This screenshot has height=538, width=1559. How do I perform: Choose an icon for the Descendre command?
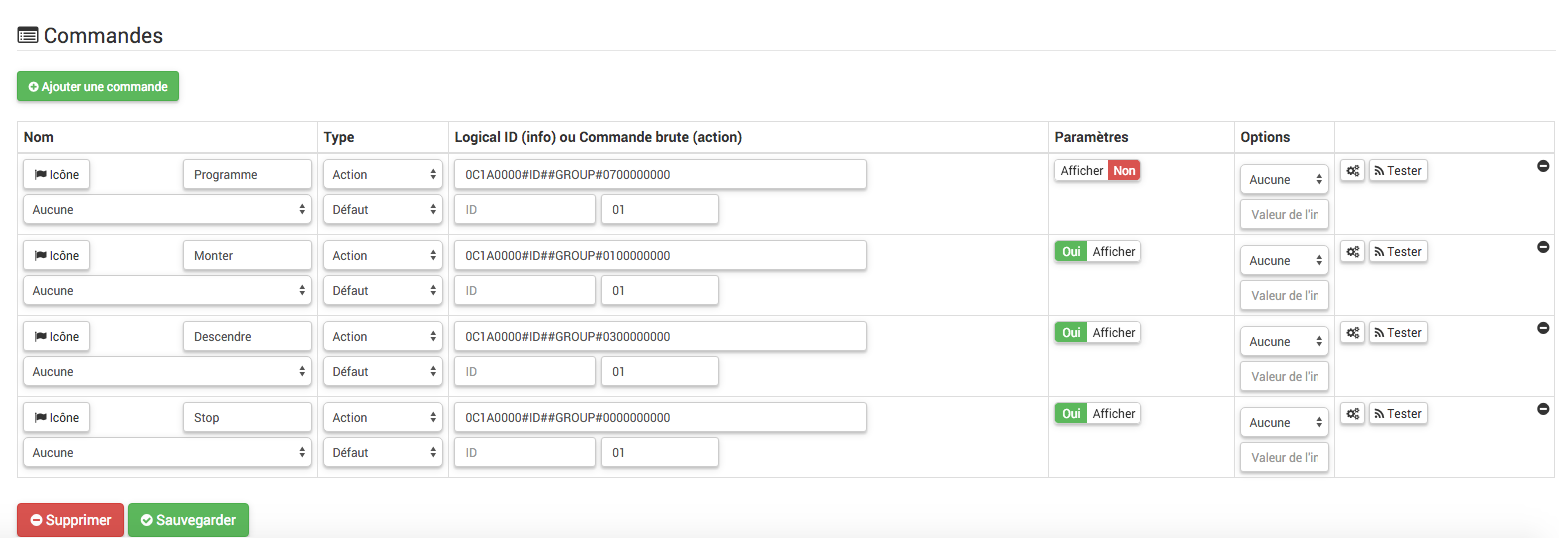click(56, 337)
